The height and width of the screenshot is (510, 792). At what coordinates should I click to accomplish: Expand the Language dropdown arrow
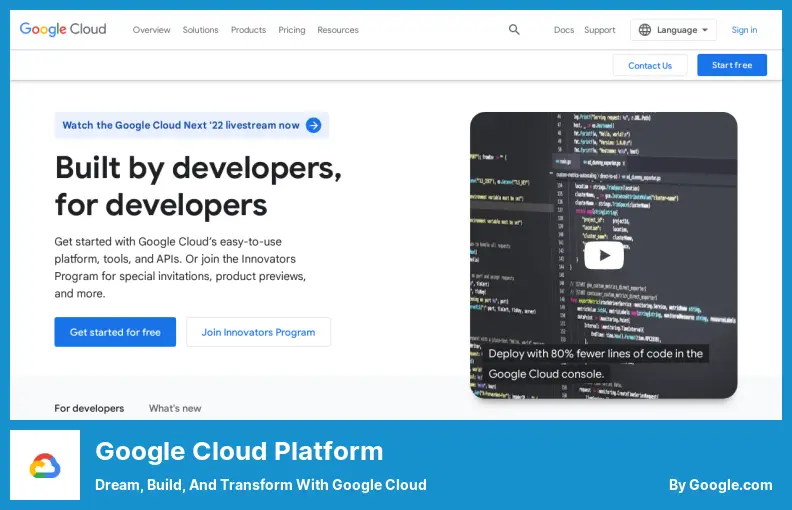point(705,30)
